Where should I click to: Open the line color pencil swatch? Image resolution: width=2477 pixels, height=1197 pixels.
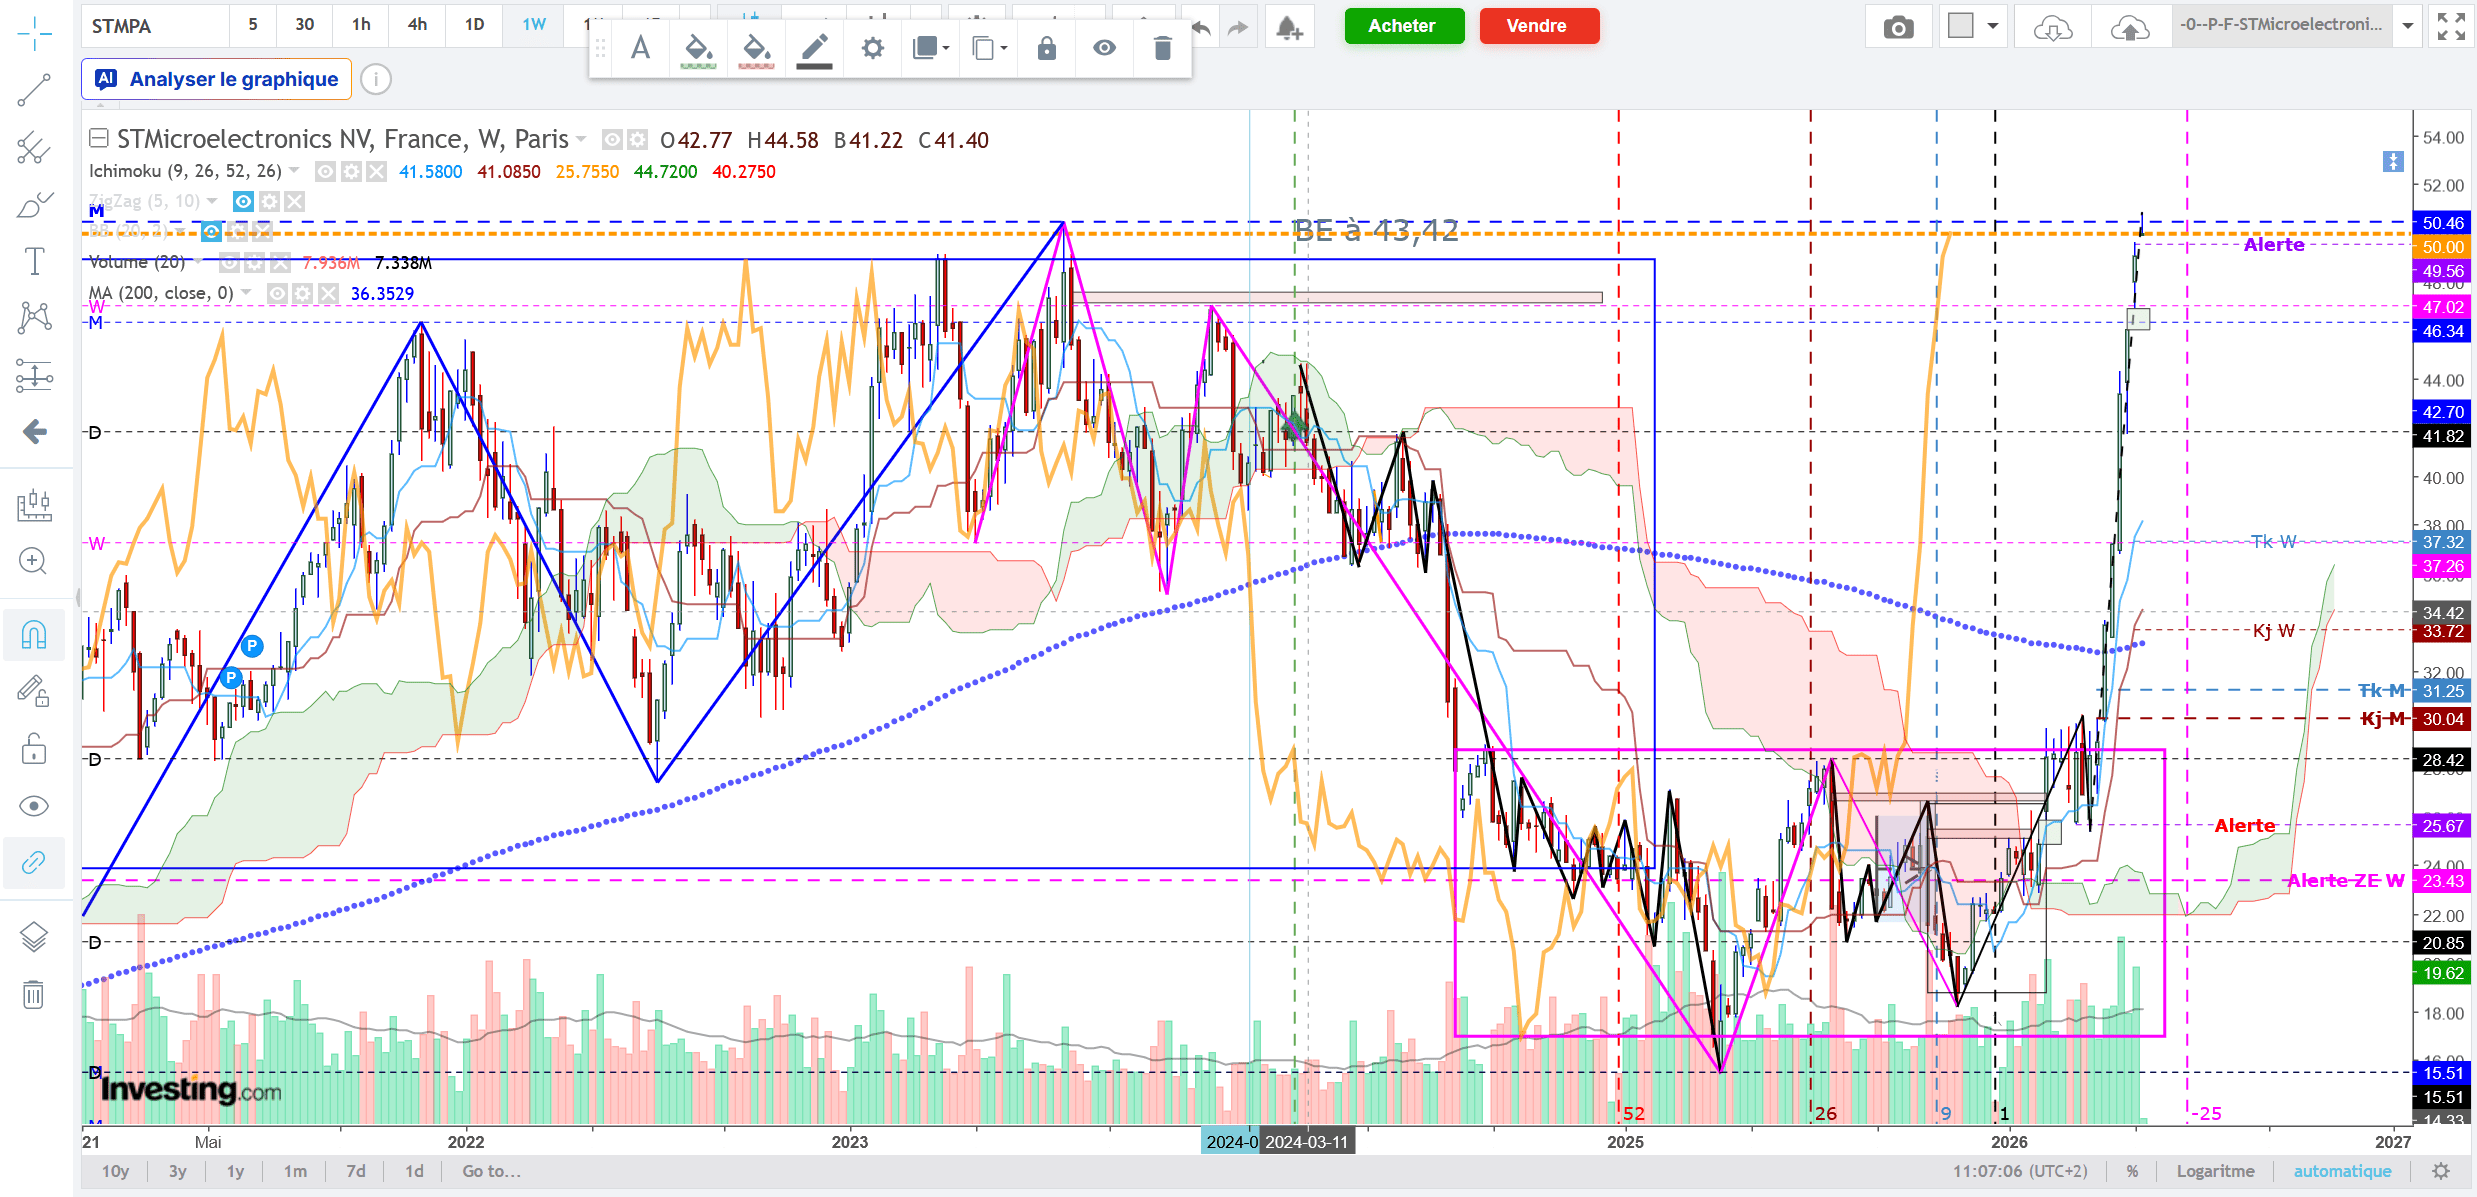pos(814,48)
